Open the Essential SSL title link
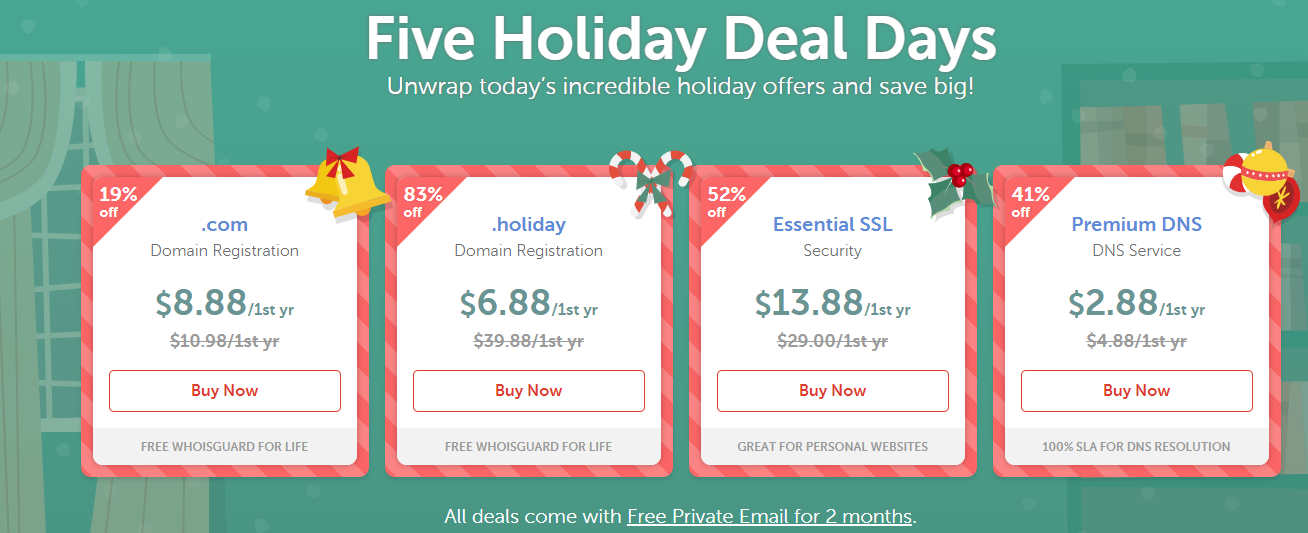Viewport: 1308px width, 533px height. tap(833, 224)
